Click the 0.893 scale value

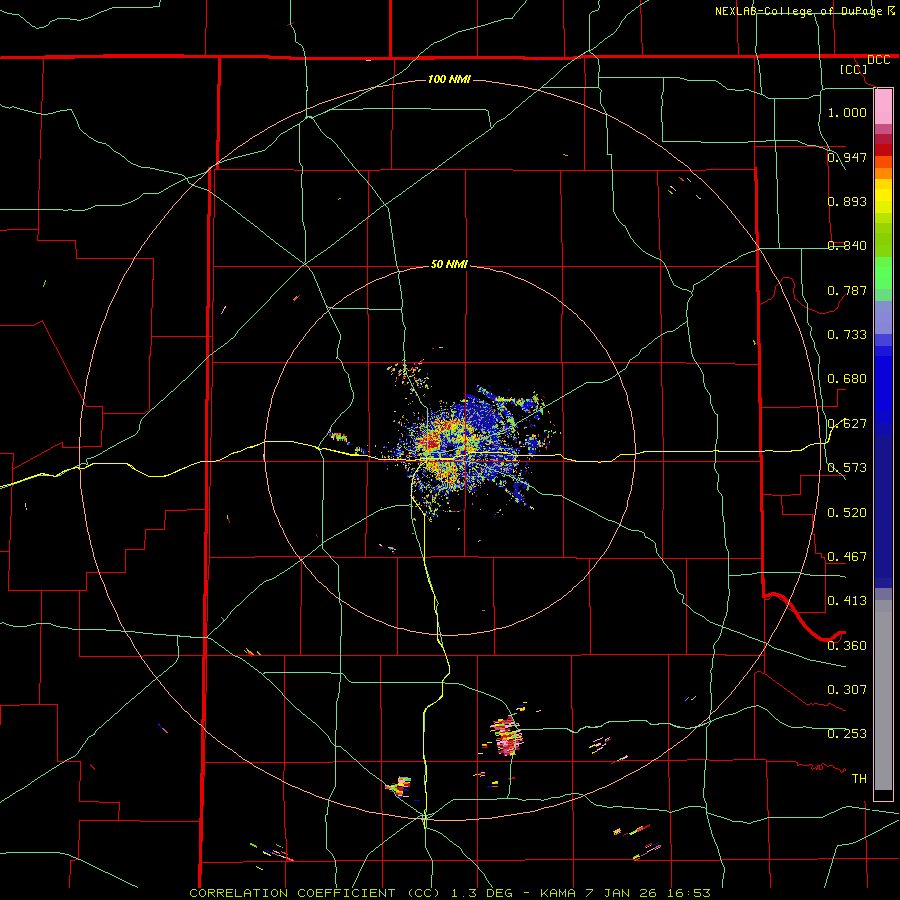pos(847,201)
